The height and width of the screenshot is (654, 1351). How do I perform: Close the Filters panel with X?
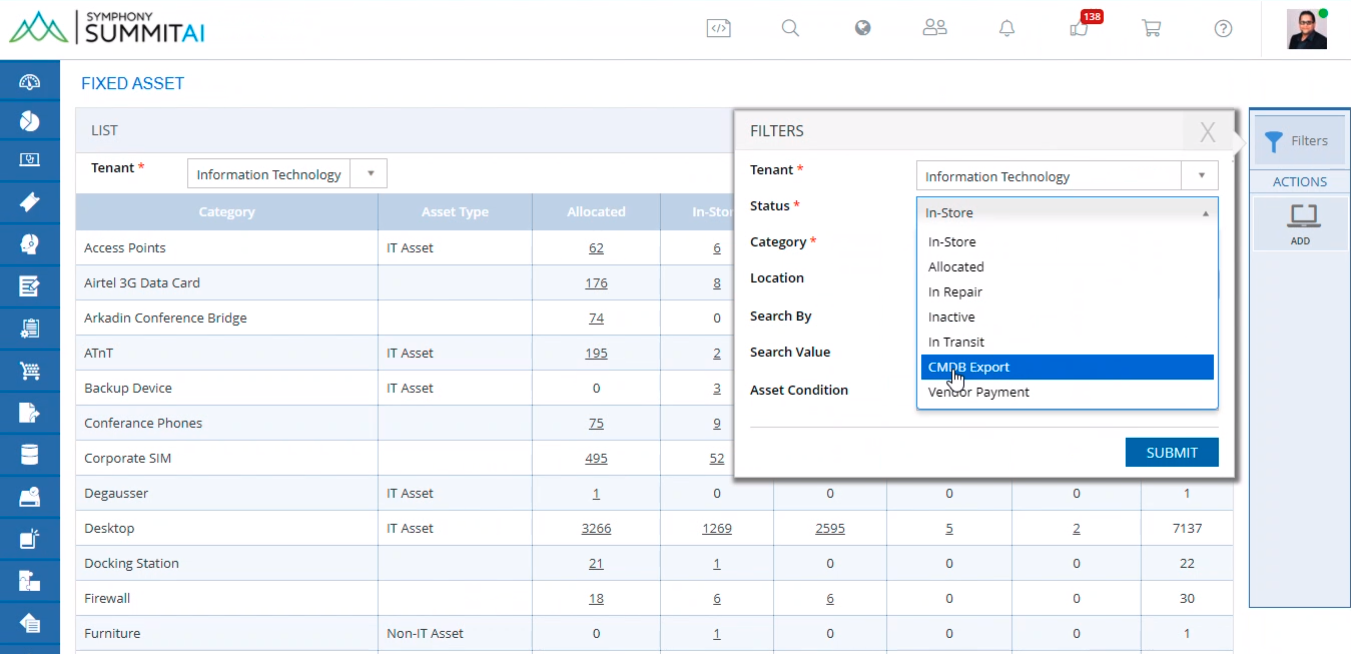tap(1208, 132)
